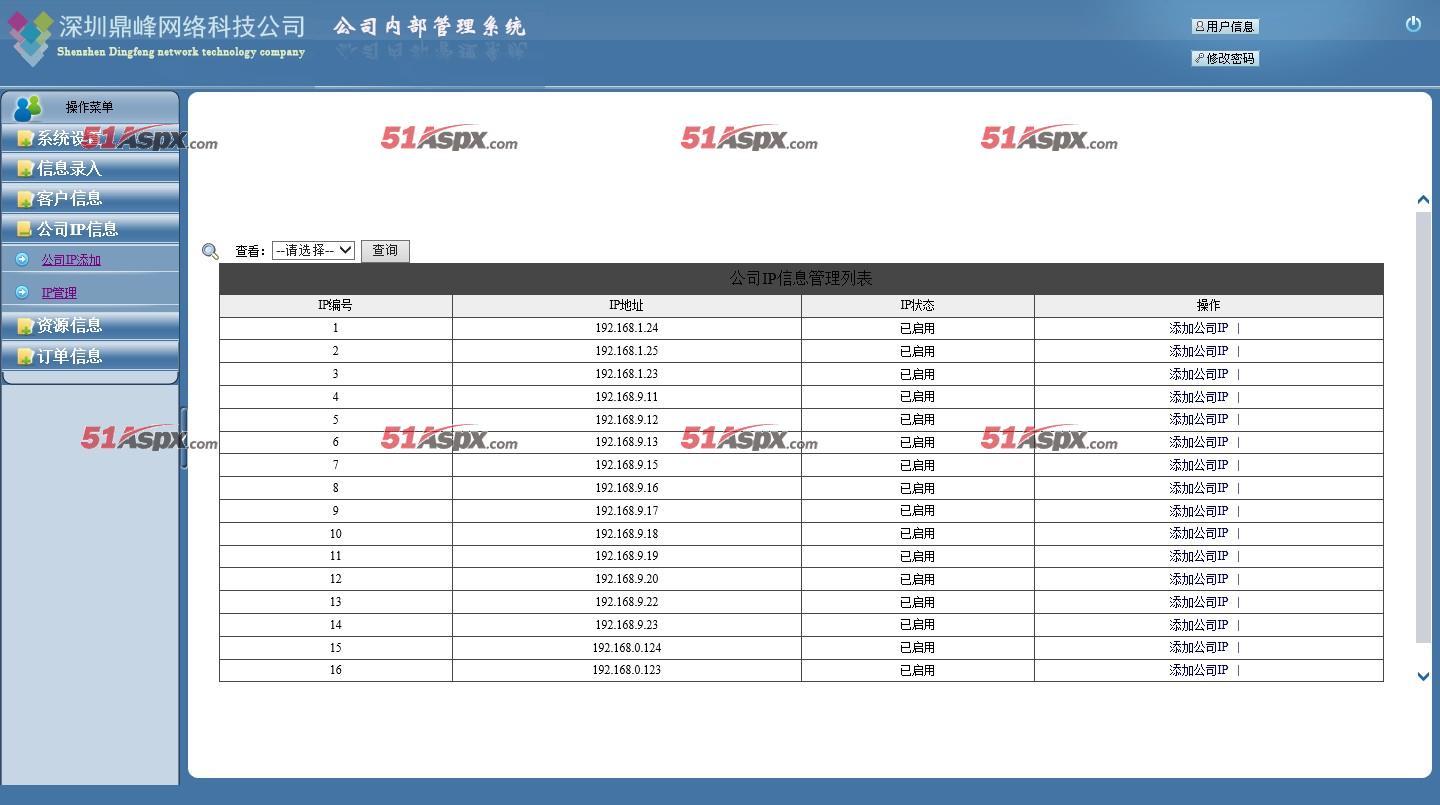
Task: Click IP编号 cell 9
Action: click(x=336, y=511)
